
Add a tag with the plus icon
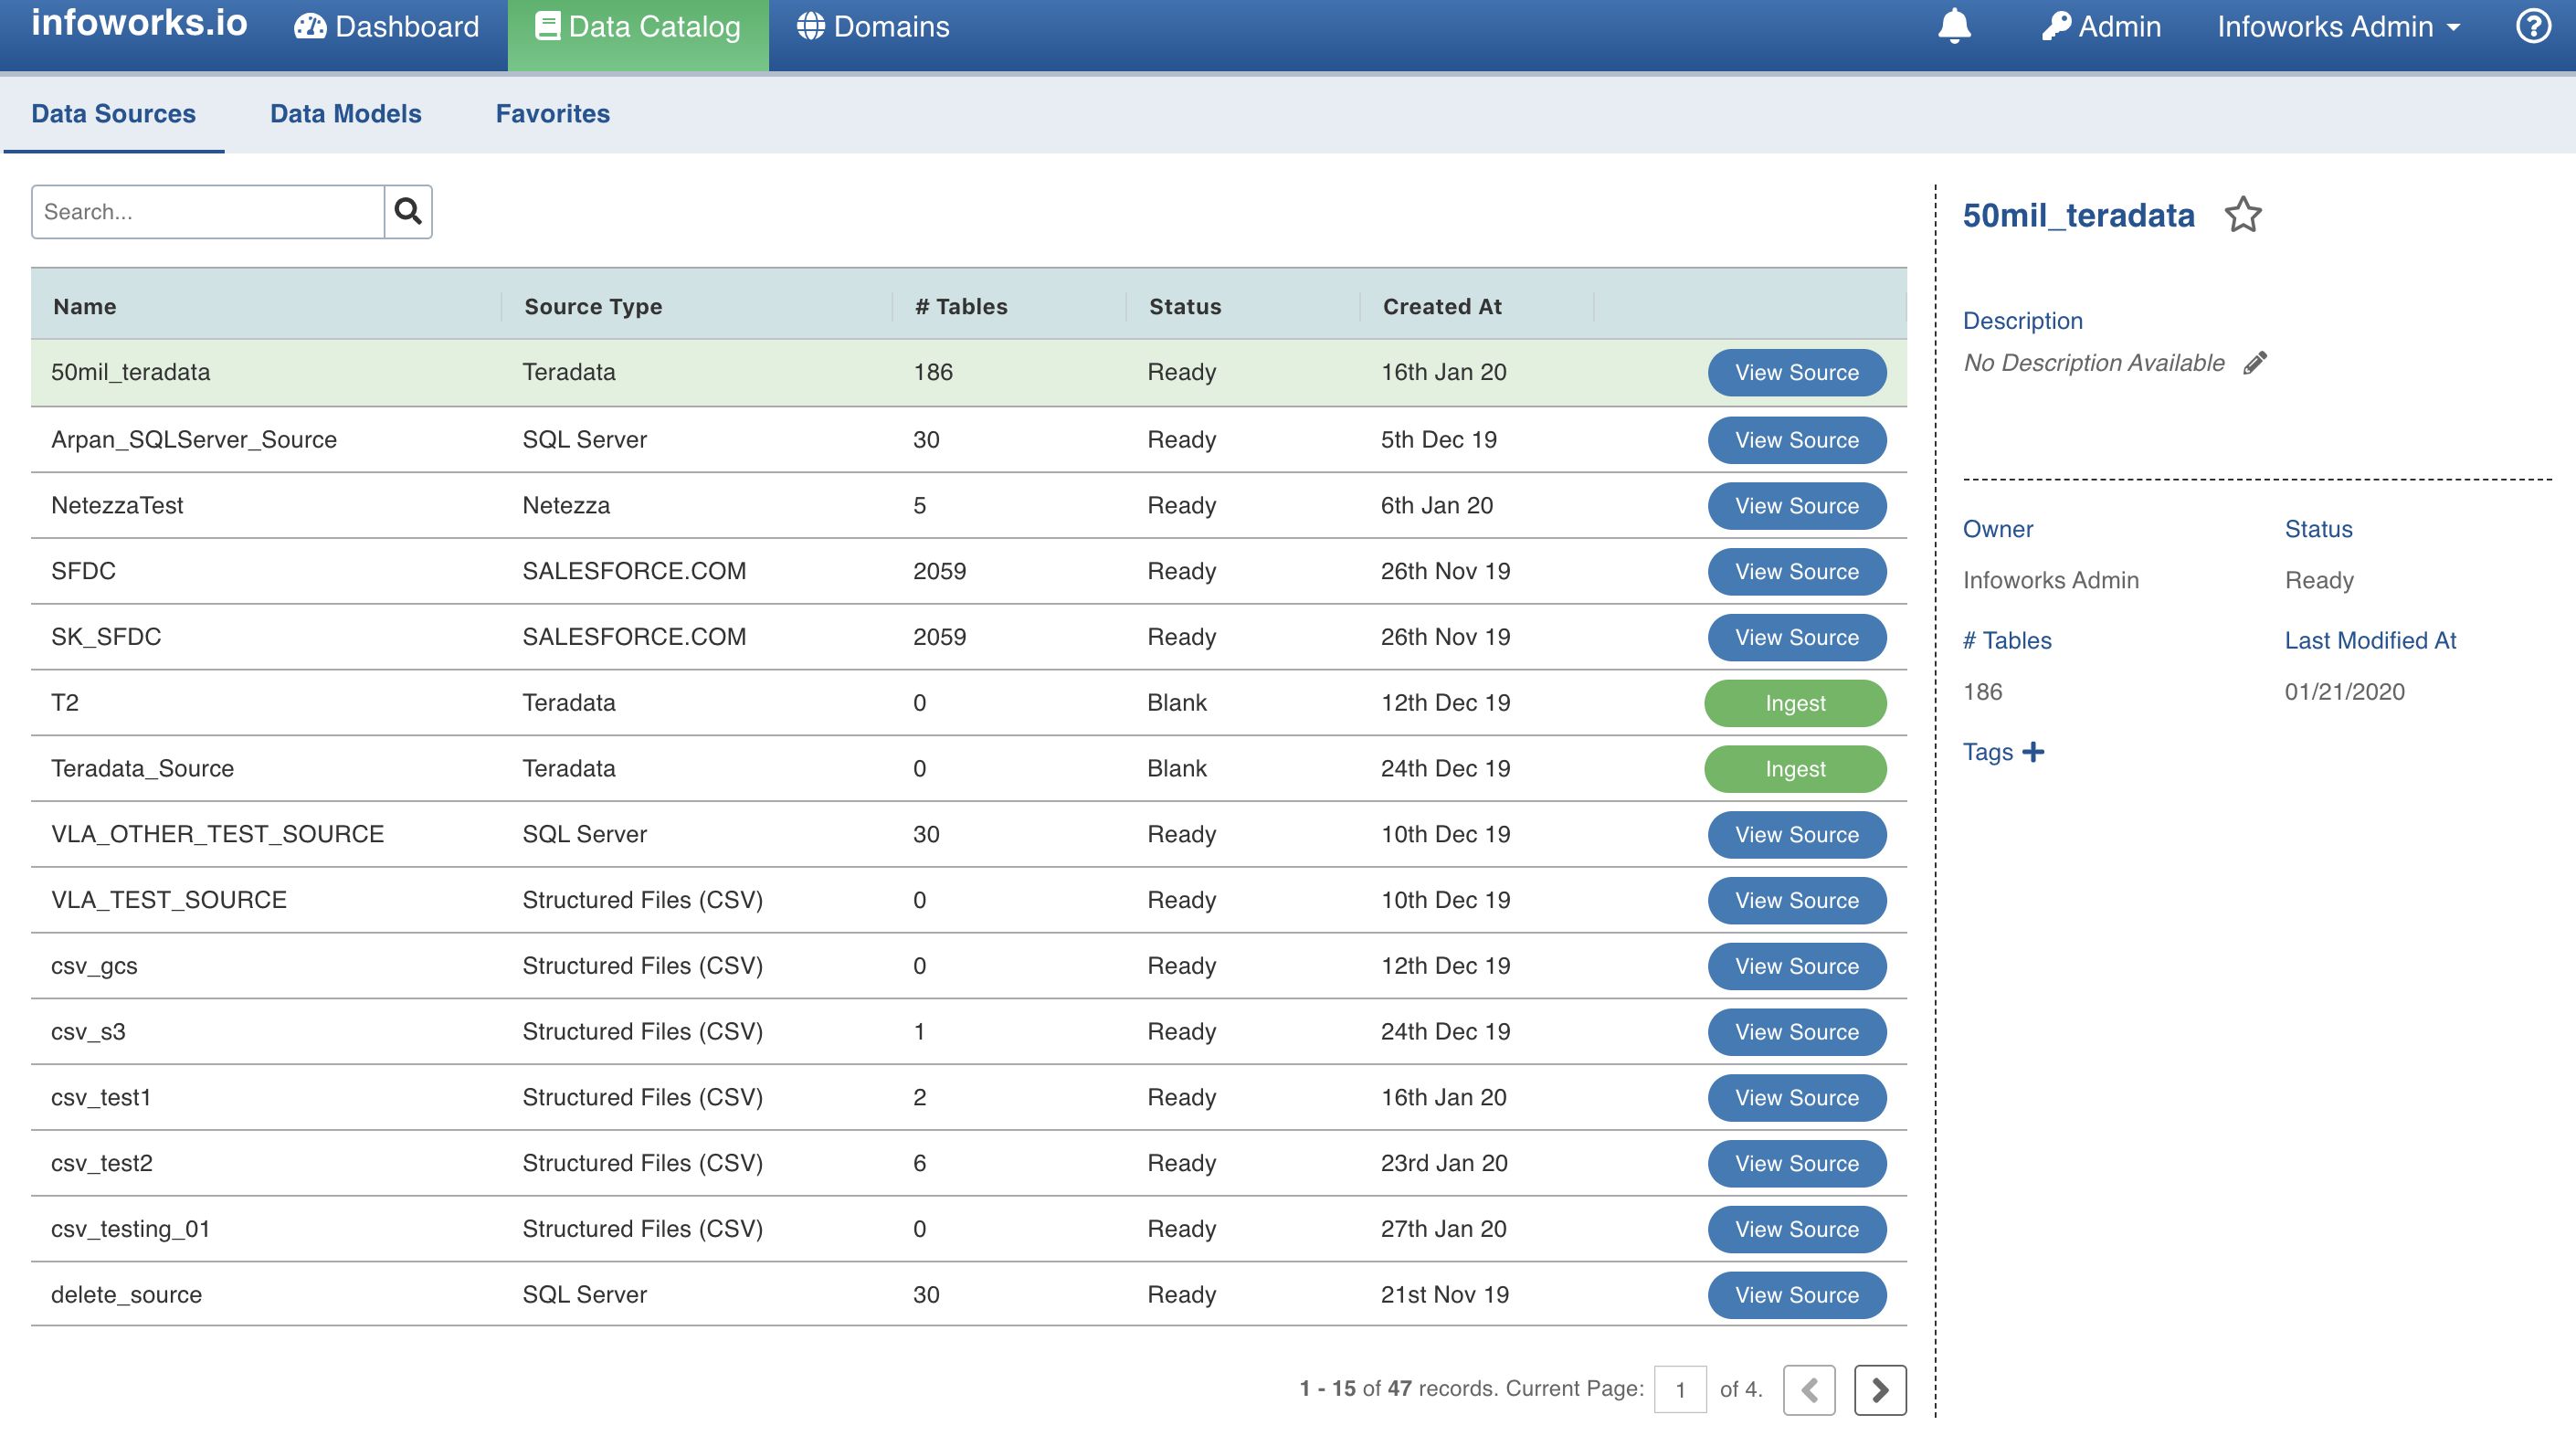[2033, 751]
